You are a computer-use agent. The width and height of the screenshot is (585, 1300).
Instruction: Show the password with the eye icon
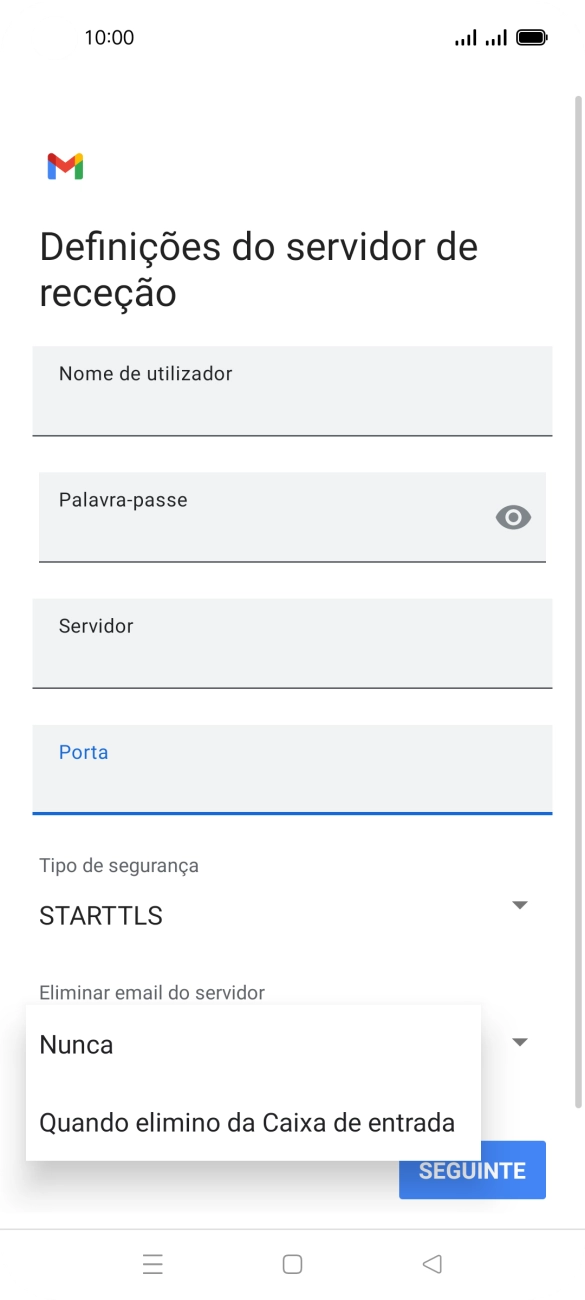513,517
